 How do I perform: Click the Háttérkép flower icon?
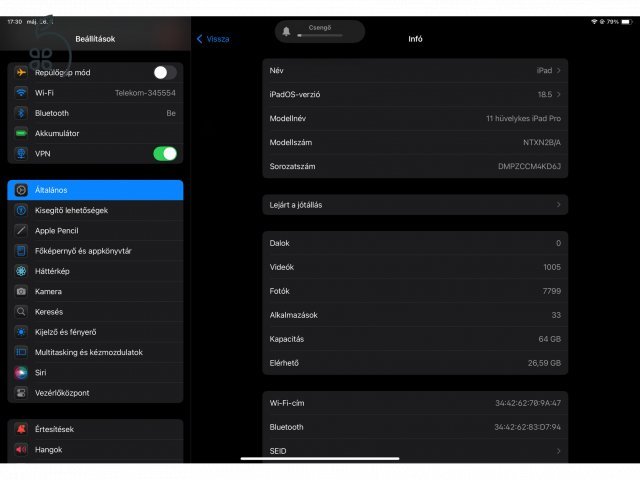[21, 271]
